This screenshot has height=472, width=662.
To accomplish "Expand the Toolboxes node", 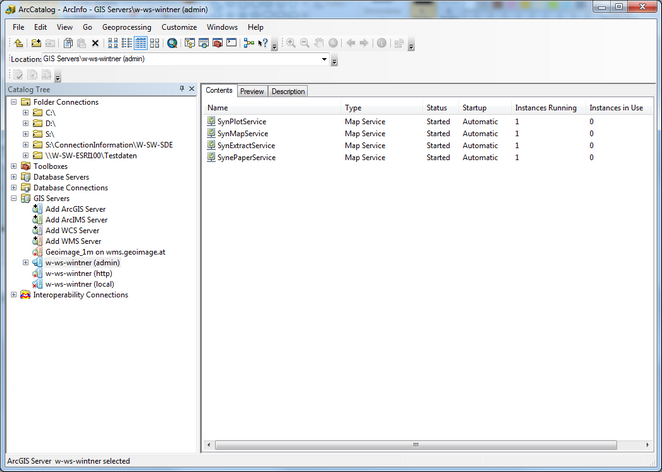I will point(14,166).
